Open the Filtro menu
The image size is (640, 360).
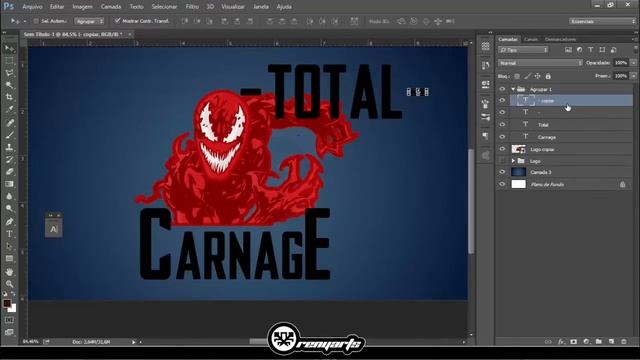click(192, 7)
